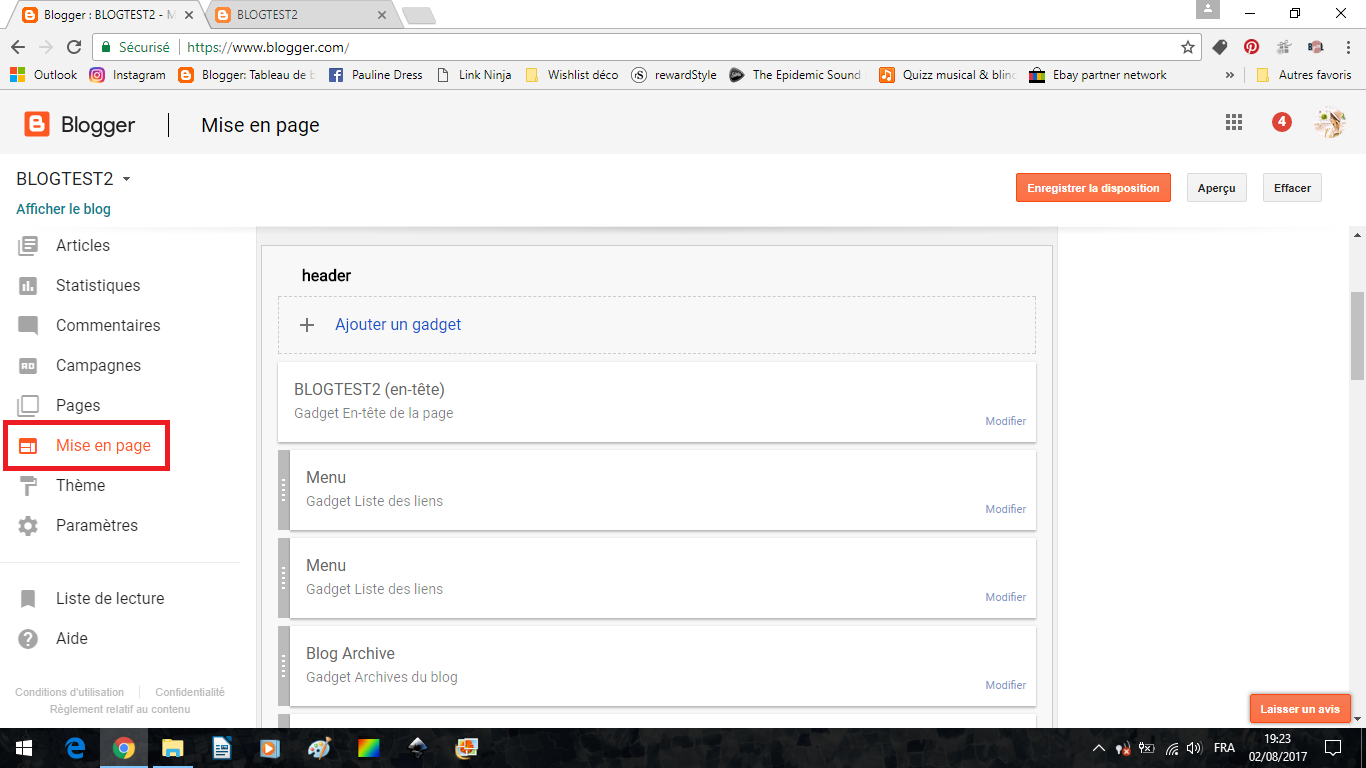The width and height of the screenshot is (1366, 768).
Task: Select the Thème paint roller icon
Action: click(x=28, y=486)
